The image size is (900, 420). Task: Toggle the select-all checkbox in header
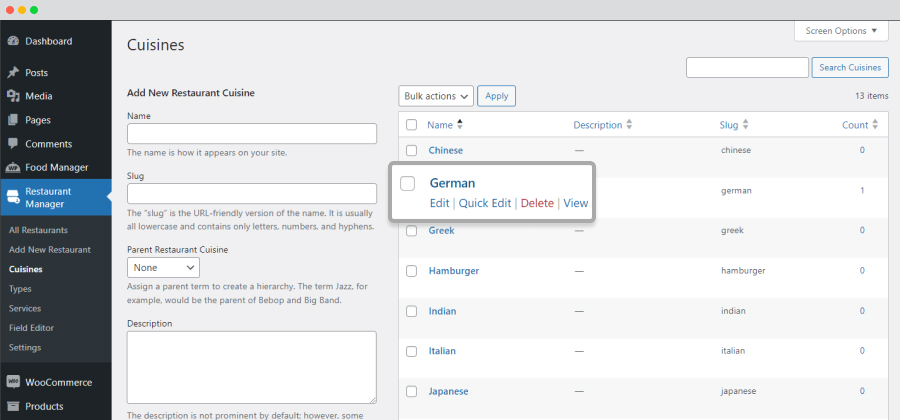coord(412,125)
